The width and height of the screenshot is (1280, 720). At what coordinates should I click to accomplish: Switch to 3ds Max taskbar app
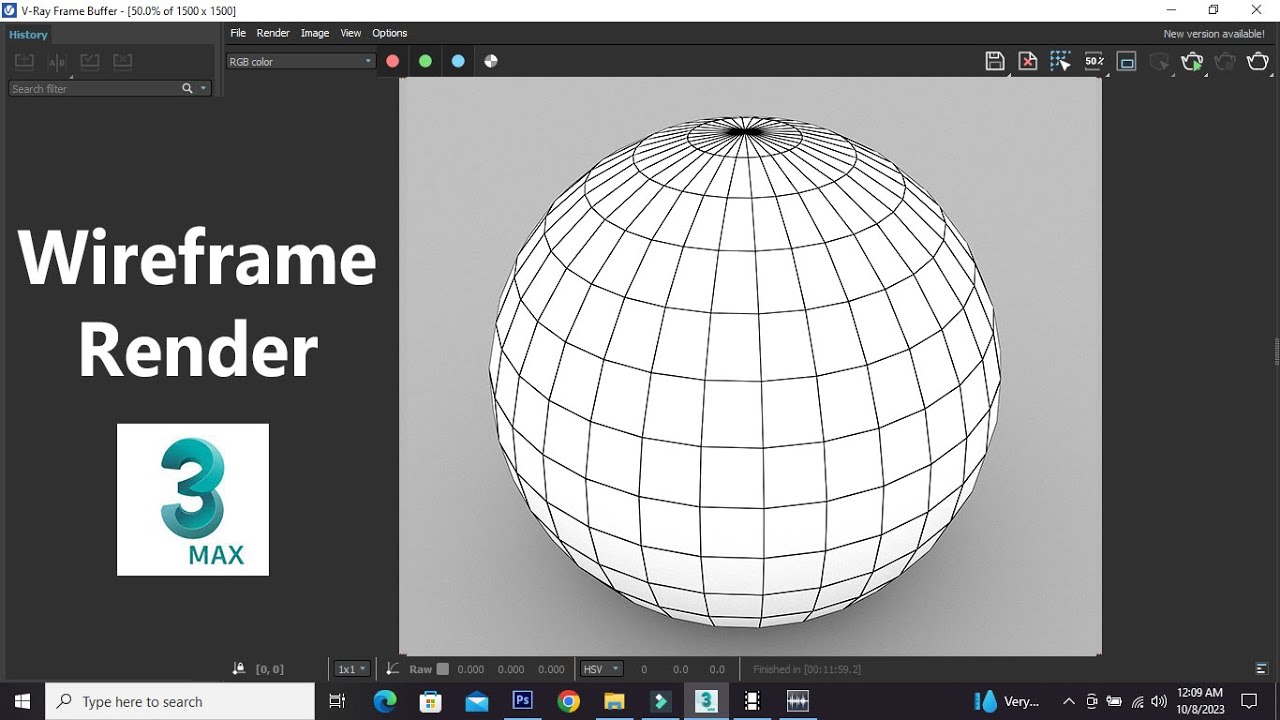pos(706,701)
